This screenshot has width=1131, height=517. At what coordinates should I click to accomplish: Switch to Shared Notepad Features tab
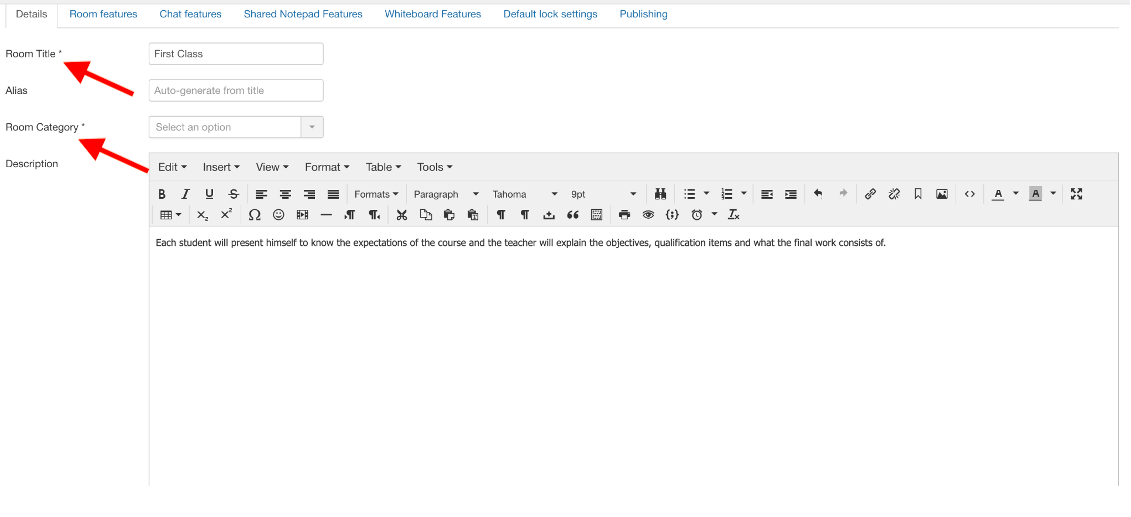pos(303,14)
